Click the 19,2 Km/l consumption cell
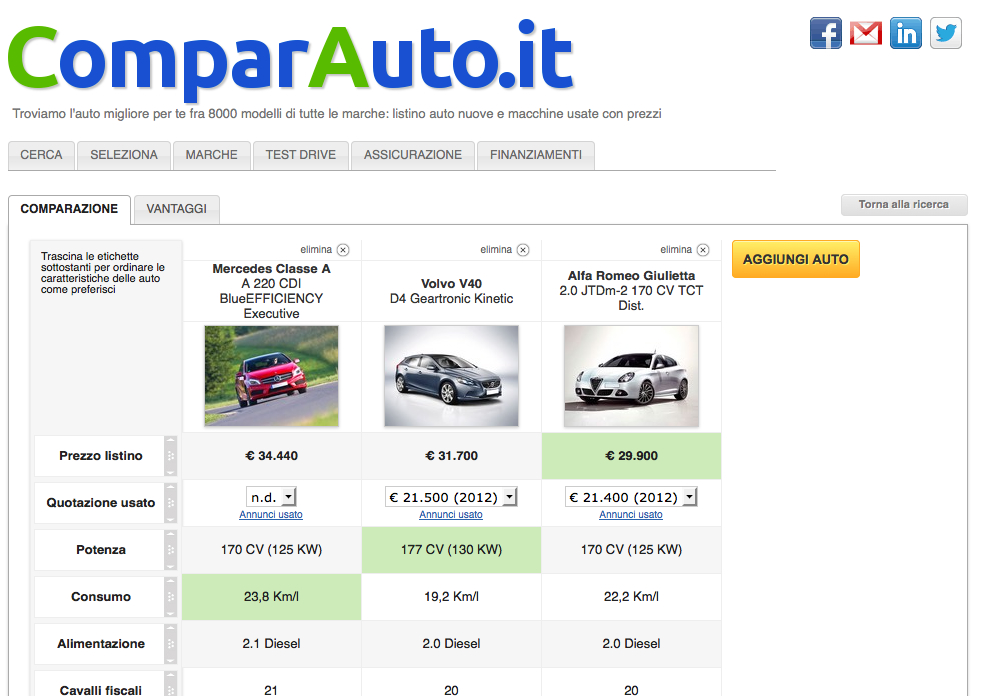 pyautogui.click(x=451, y=597)
